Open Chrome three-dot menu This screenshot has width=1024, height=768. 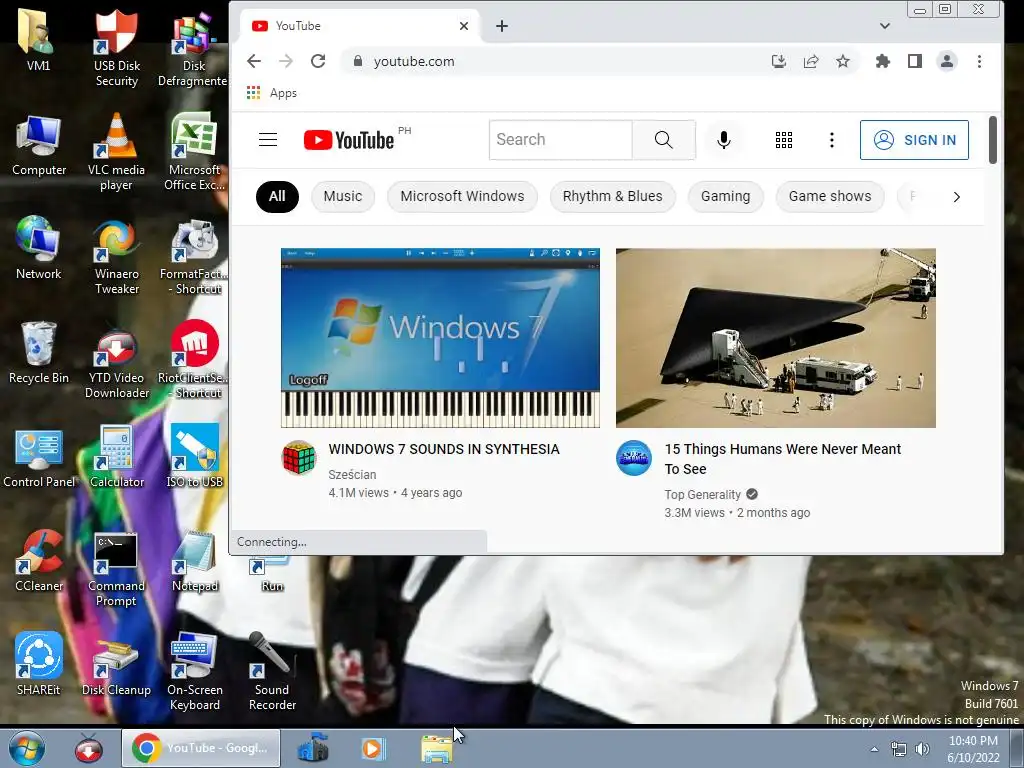point(979,61)
